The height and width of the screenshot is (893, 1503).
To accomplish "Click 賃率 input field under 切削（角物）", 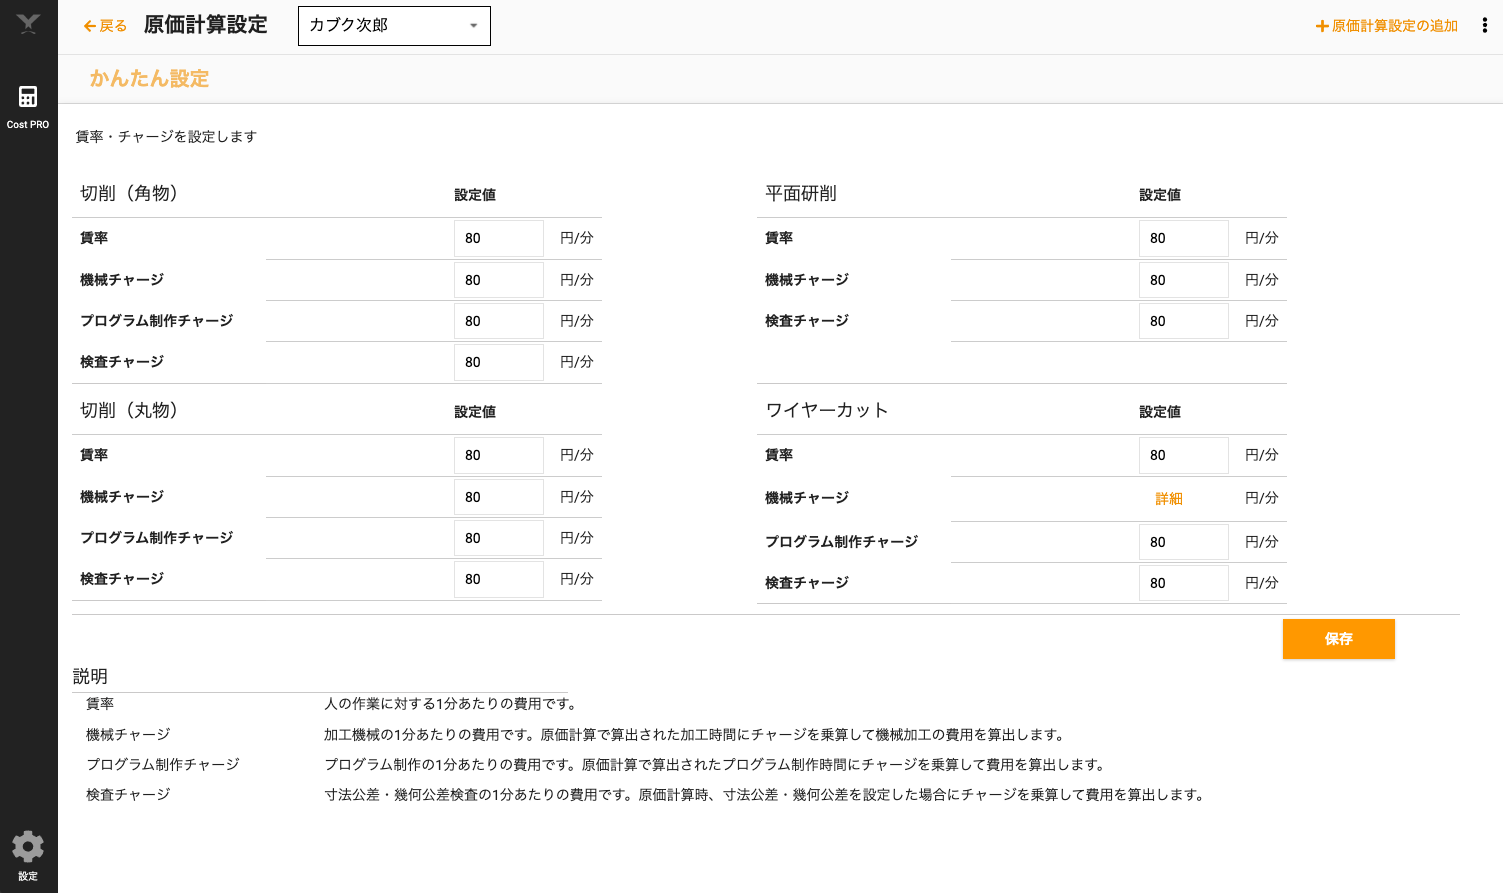I will tap(498, 238).
